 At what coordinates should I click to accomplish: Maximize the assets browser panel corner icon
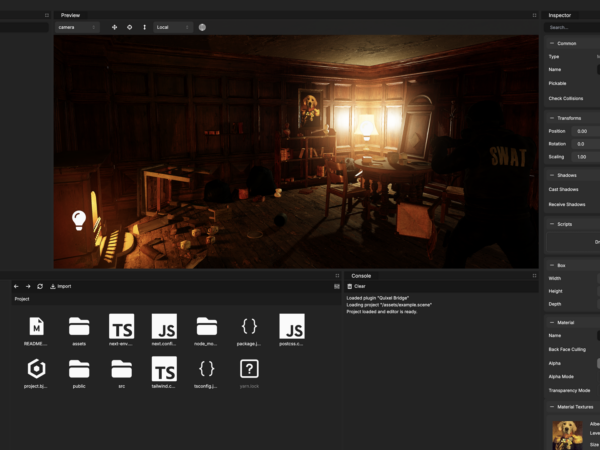coord(337,276)
